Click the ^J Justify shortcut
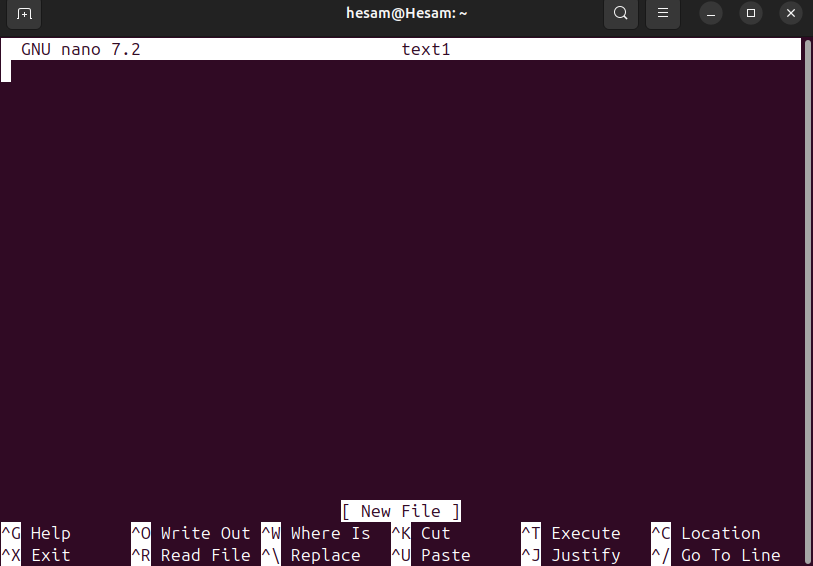The image size is (813, 566). click(571, 555)
